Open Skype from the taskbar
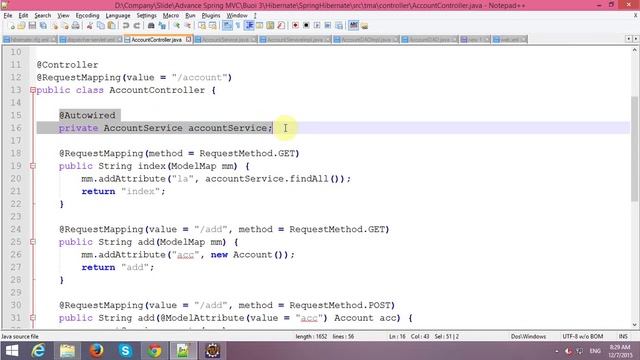Viewport: 640px width, 360px height. 125,351
